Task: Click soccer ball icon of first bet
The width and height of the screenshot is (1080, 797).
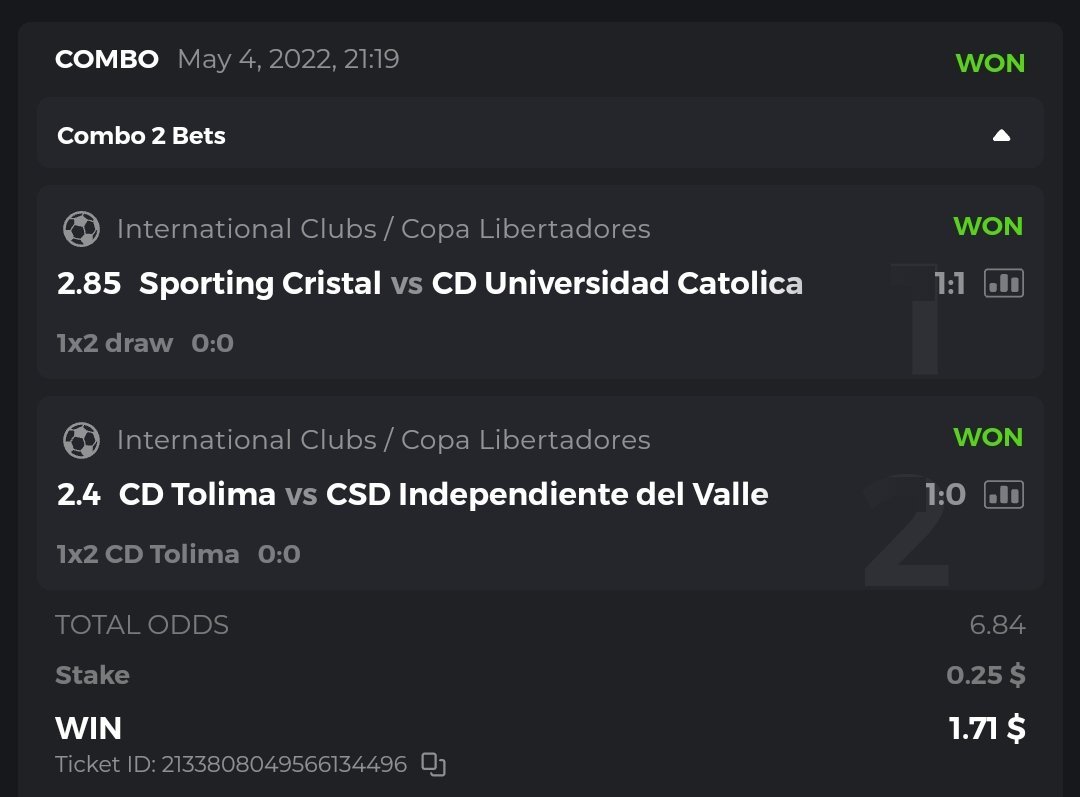Action: pyautogui.click(x=81, y=230)
